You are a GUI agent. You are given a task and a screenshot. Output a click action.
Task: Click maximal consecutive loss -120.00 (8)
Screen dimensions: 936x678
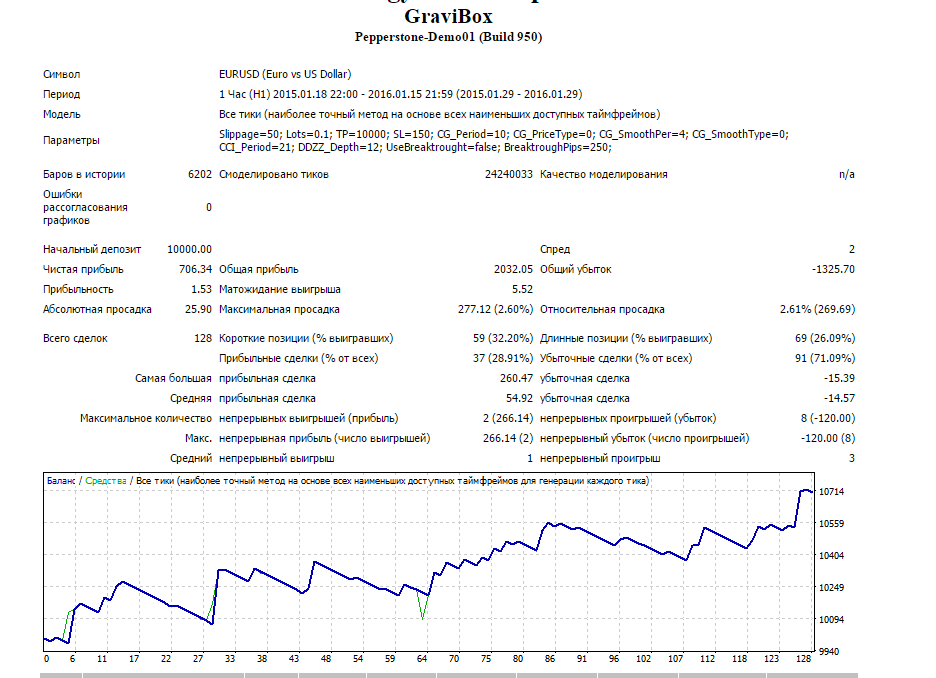[828, 438]
